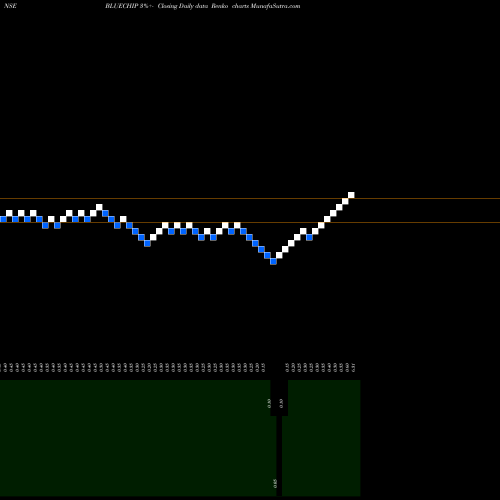Image resolution: width=500 pixels, height=500 pixels.
Task: Click the rotated 0.65 label at the bottom
Action: (275, 483)
